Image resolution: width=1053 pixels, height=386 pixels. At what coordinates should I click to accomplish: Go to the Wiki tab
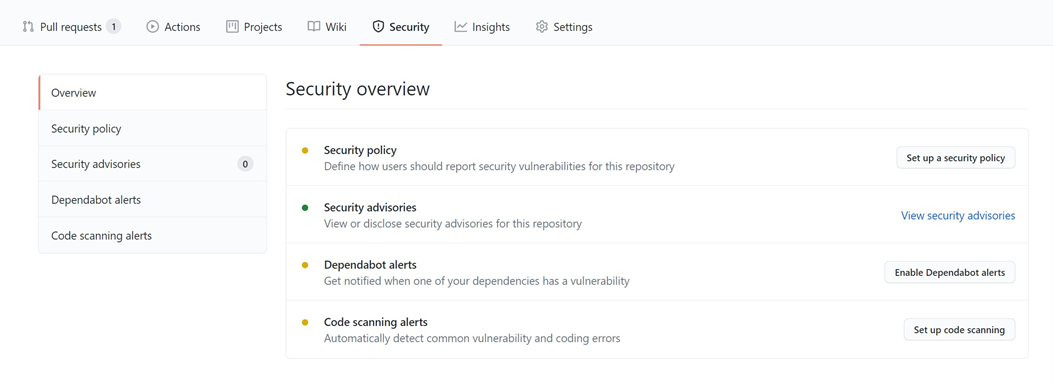[x=327, y=27]
